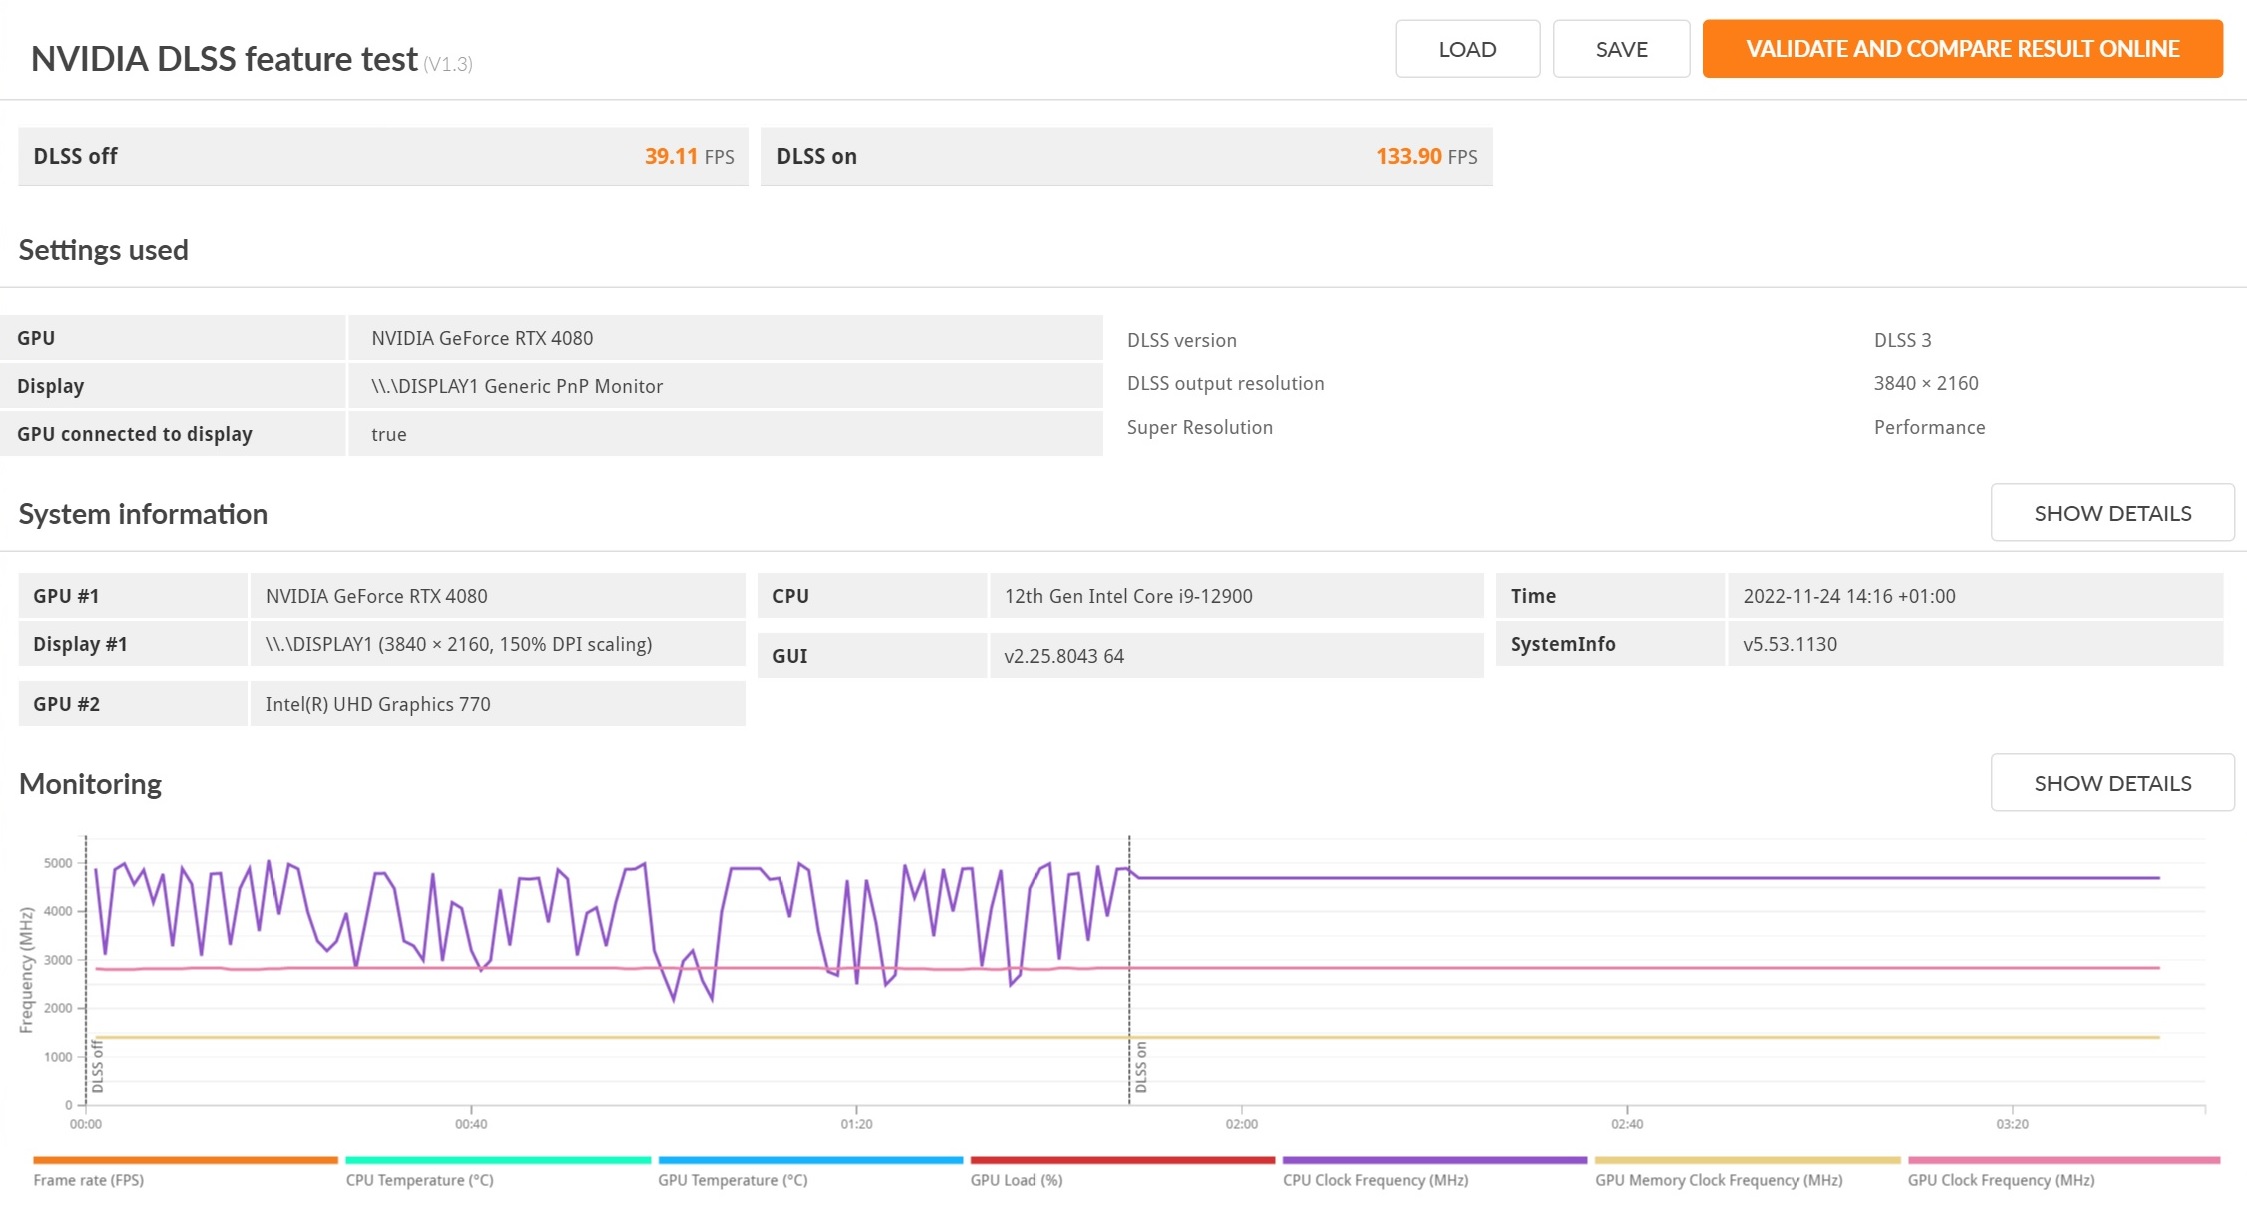Select the (V1.3) version label
The image size is (2247, 1211).
(x=447, y=64)
